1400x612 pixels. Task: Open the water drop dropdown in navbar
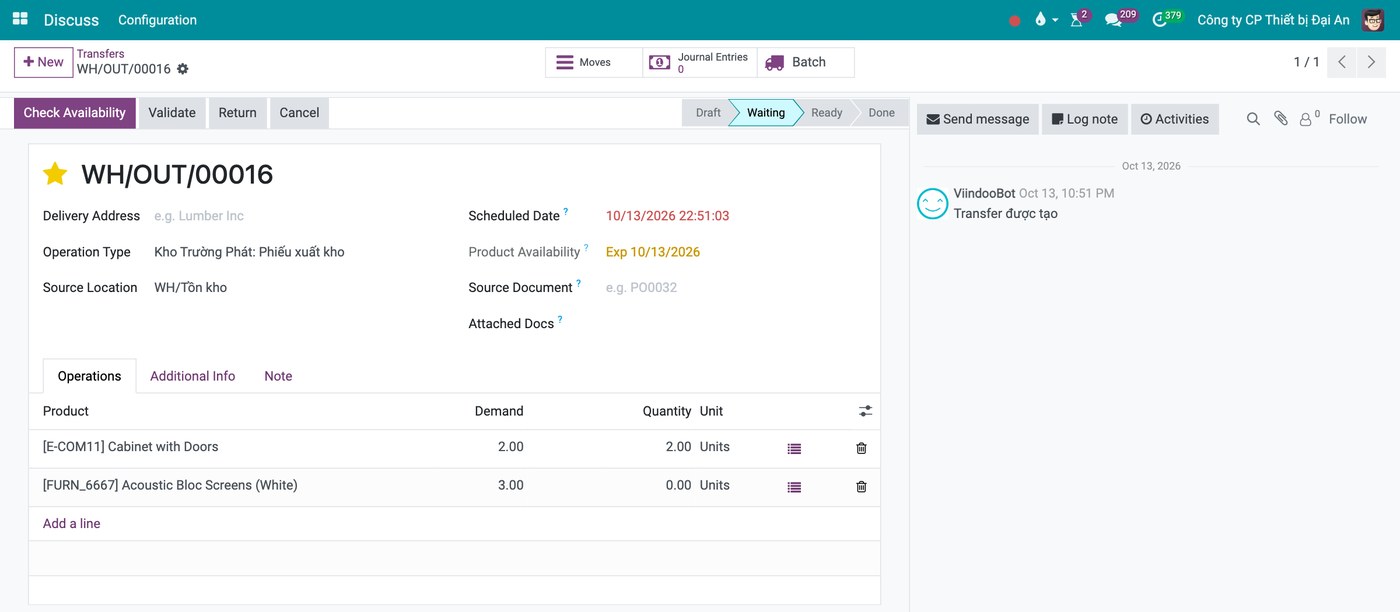point(1046,19)
